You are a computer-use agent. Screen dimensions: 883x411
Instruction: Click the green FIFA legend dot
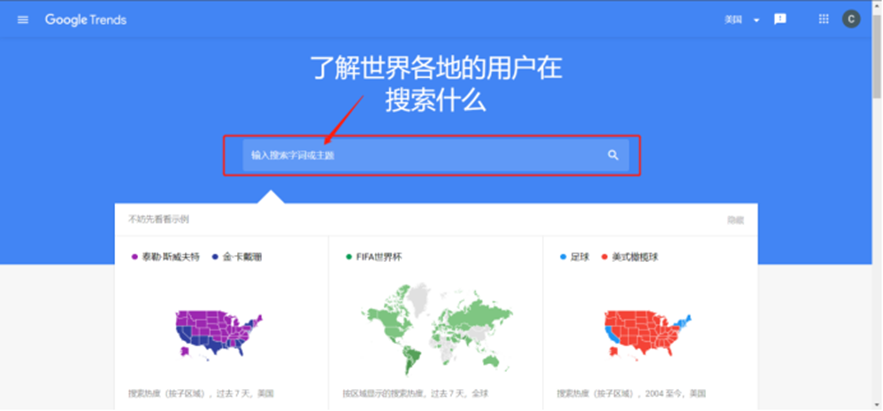[349, 257]
